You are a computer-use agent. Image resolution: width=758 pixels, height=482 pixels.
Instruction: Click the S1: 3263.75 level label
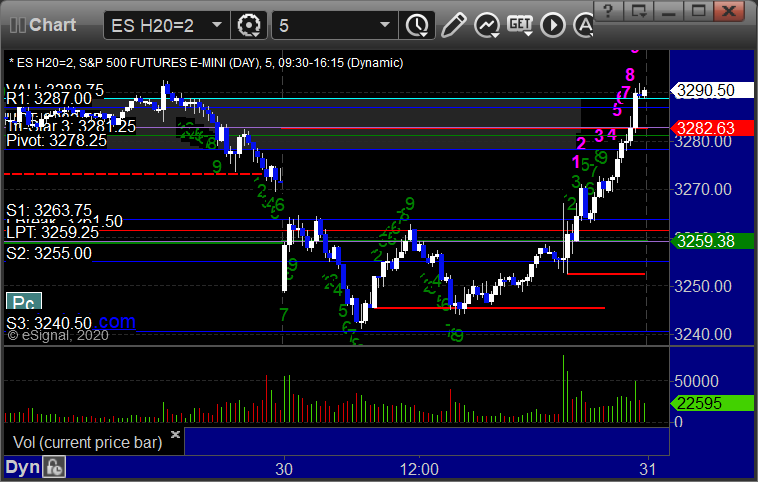coord(49,210)
